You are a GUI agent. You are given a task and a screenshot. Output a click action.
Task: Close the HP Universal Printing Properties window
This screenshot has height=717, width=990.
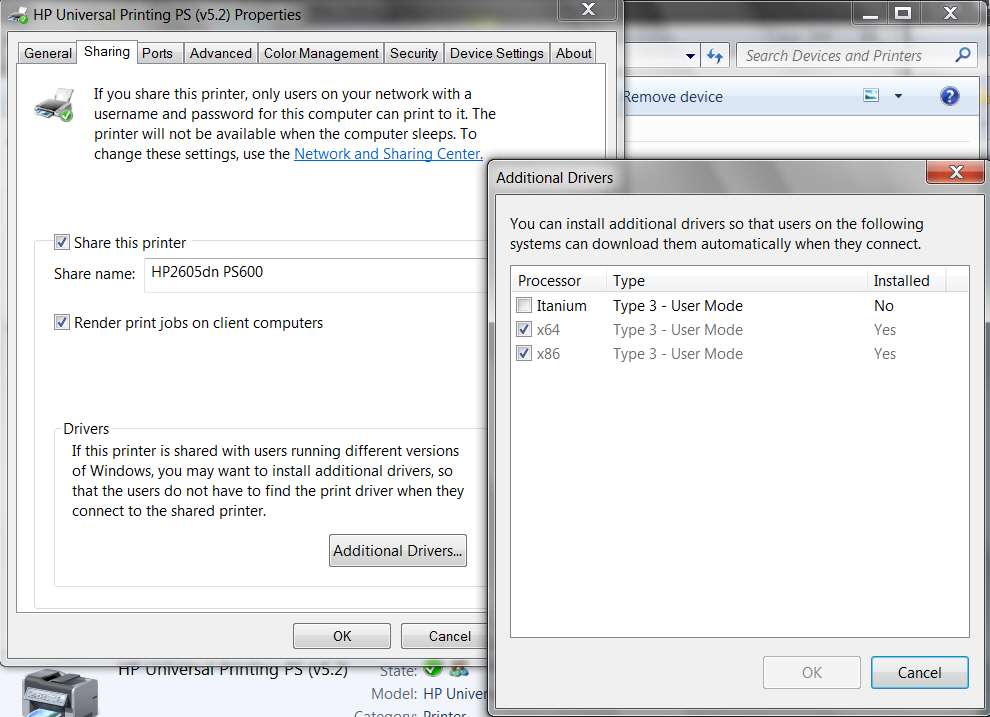[x=588, y=9]
